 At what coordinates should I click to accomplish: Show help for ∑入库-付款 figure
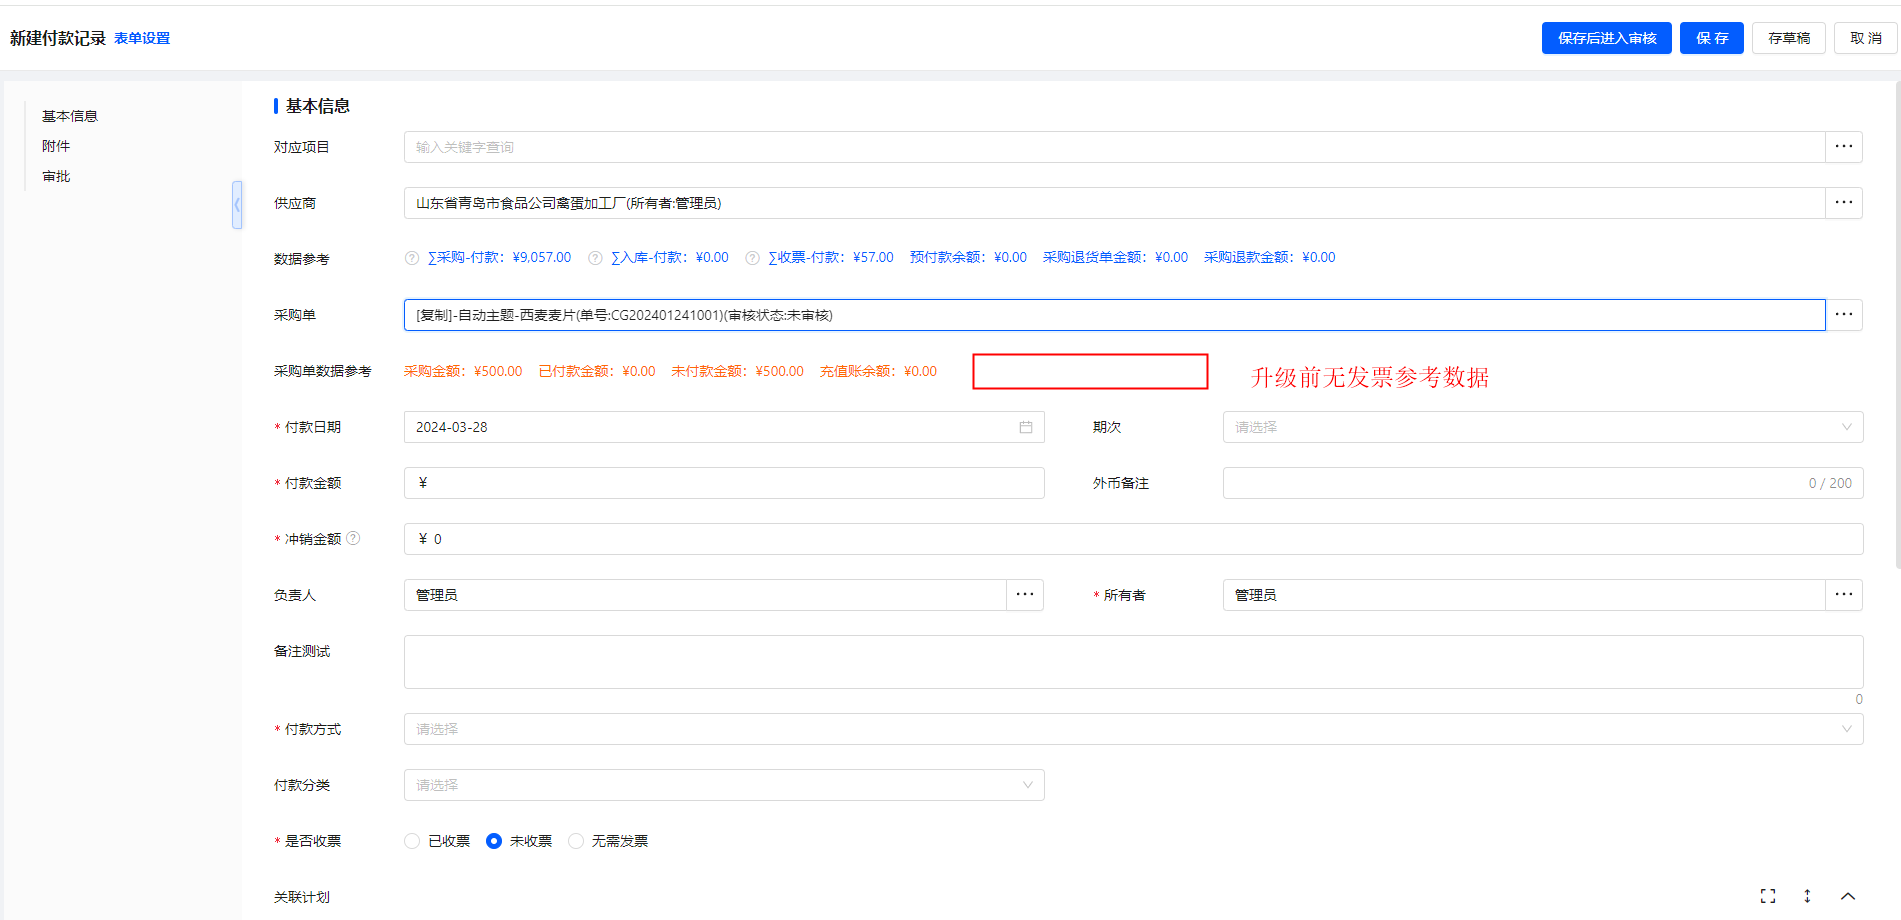(x=595, y=258)
